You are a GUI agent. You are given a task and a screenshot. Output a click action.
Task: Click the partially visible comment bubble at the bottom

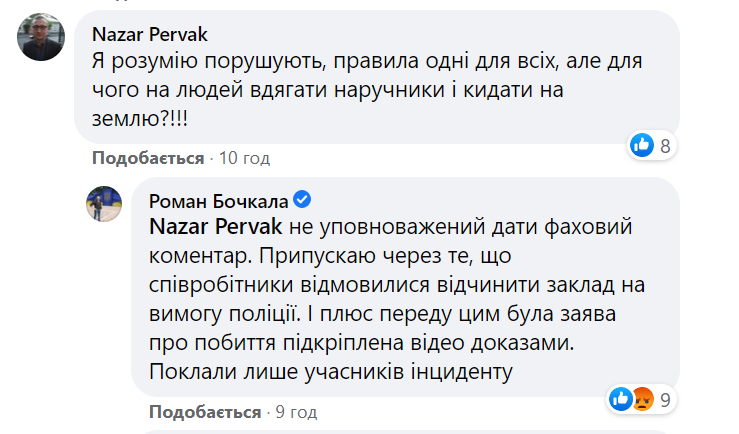[x=440, y=431]
